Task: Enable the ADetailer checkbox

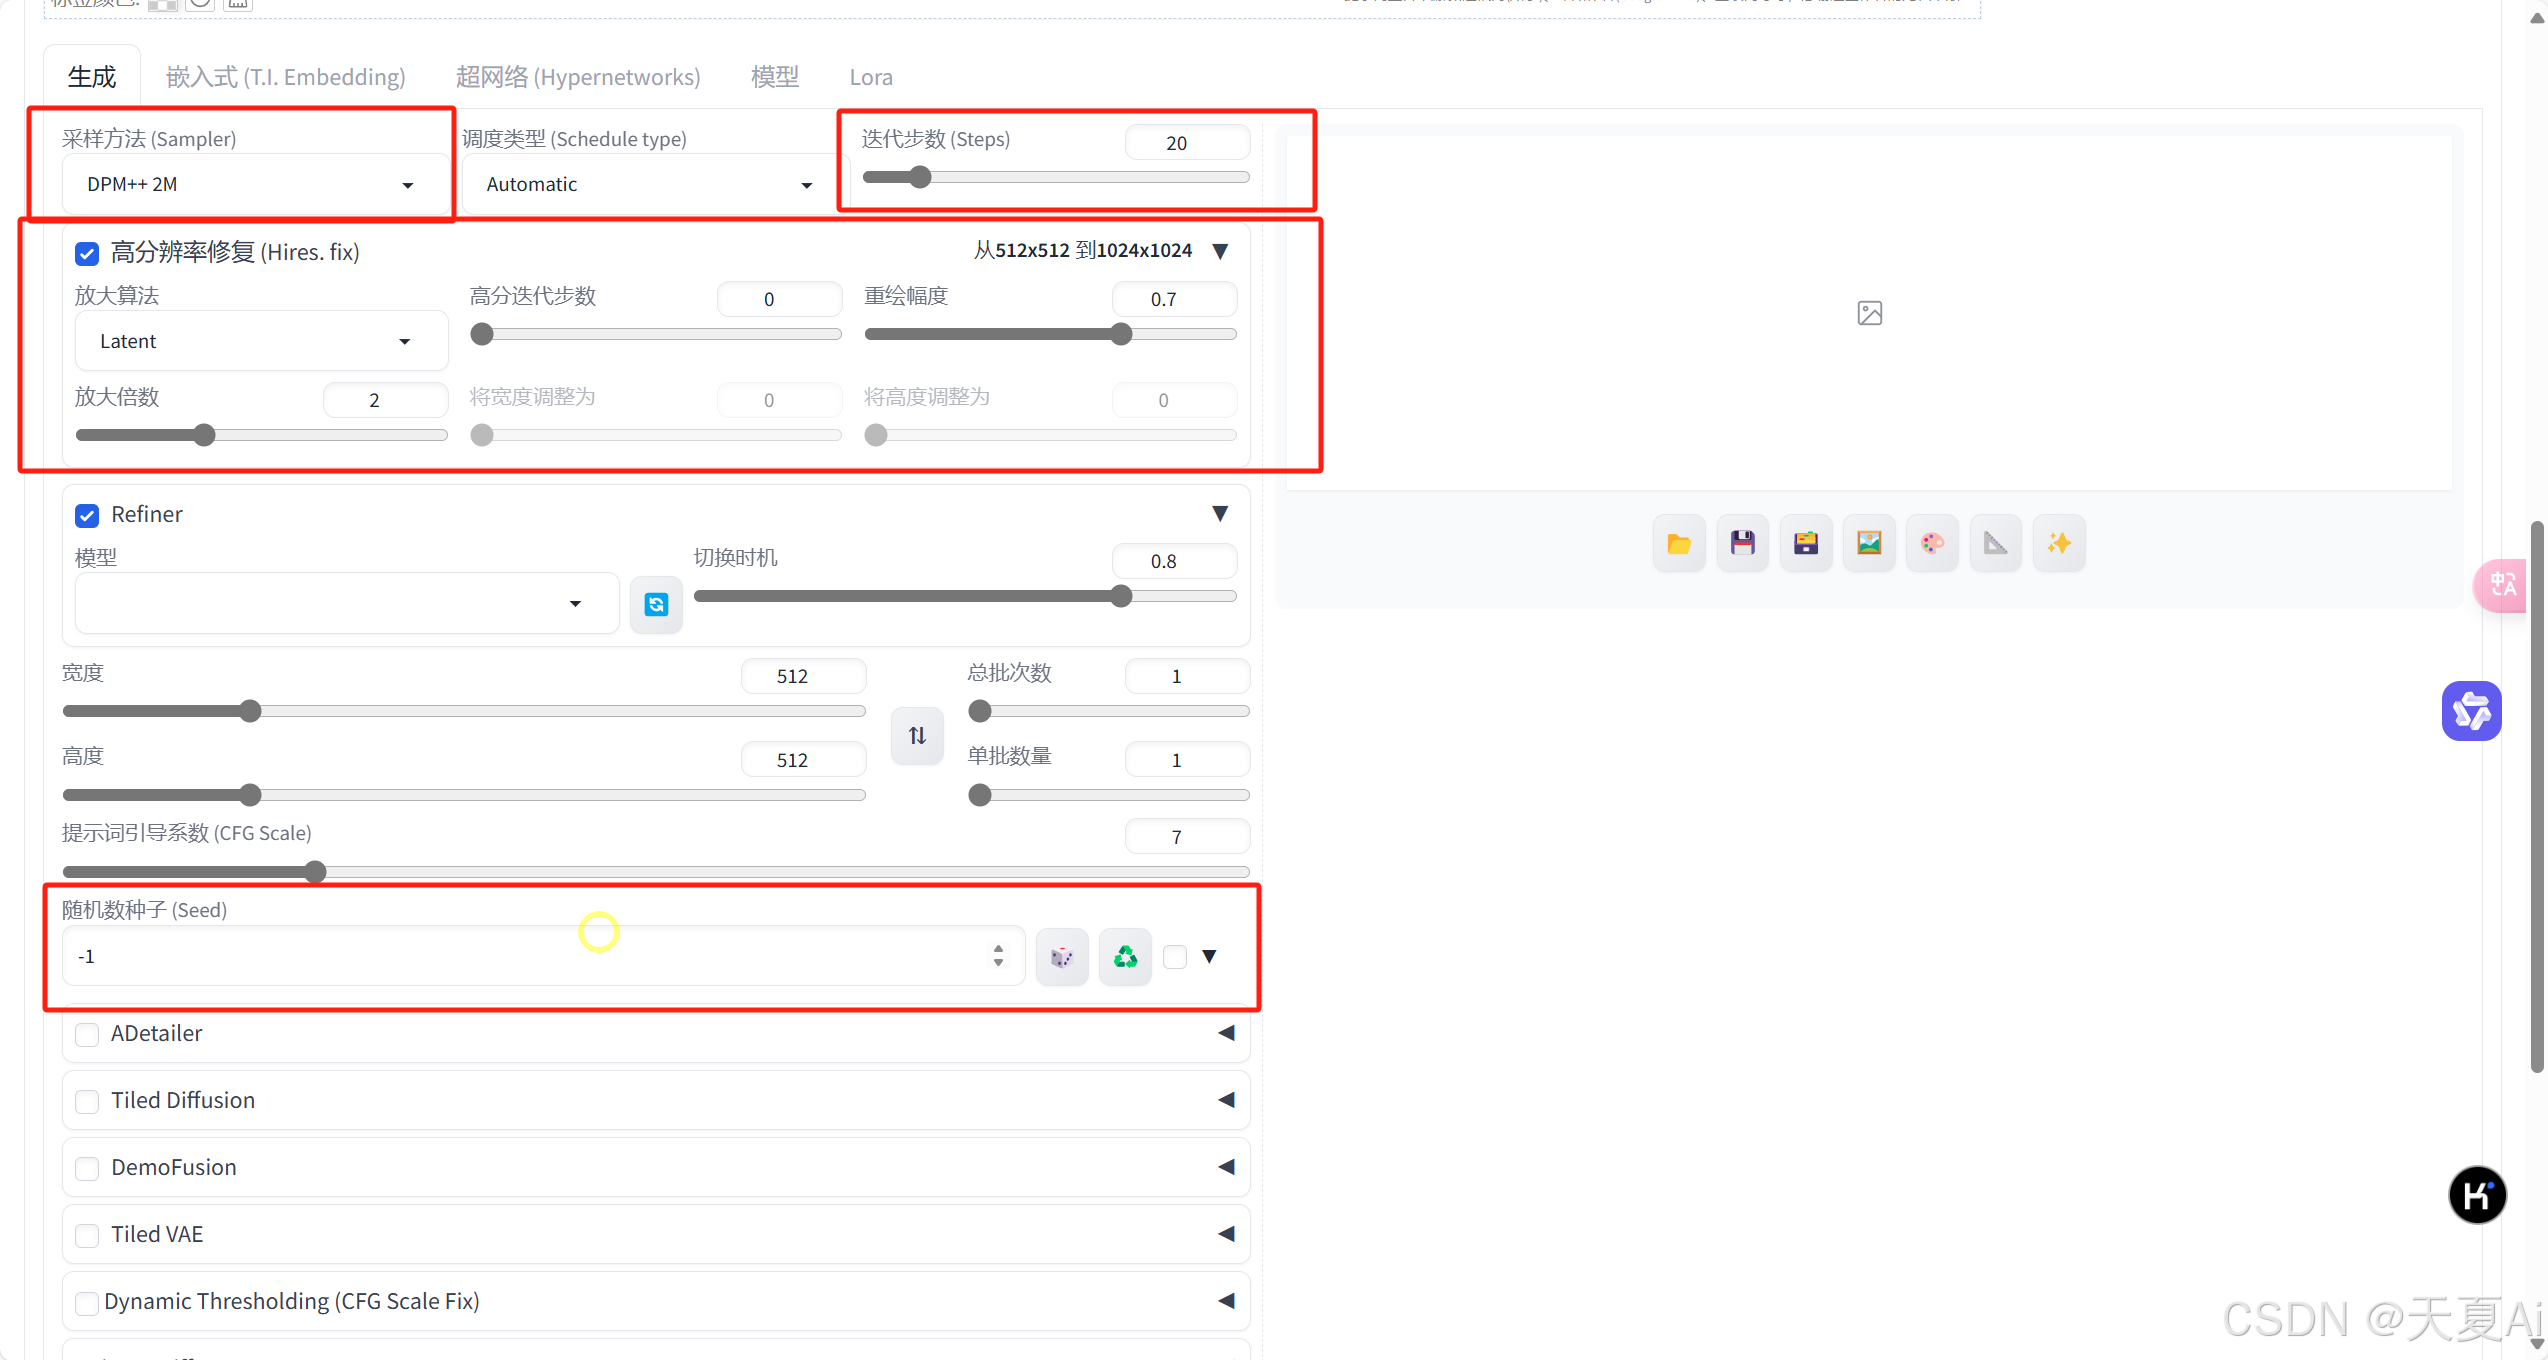Action: pos(87,1034)
